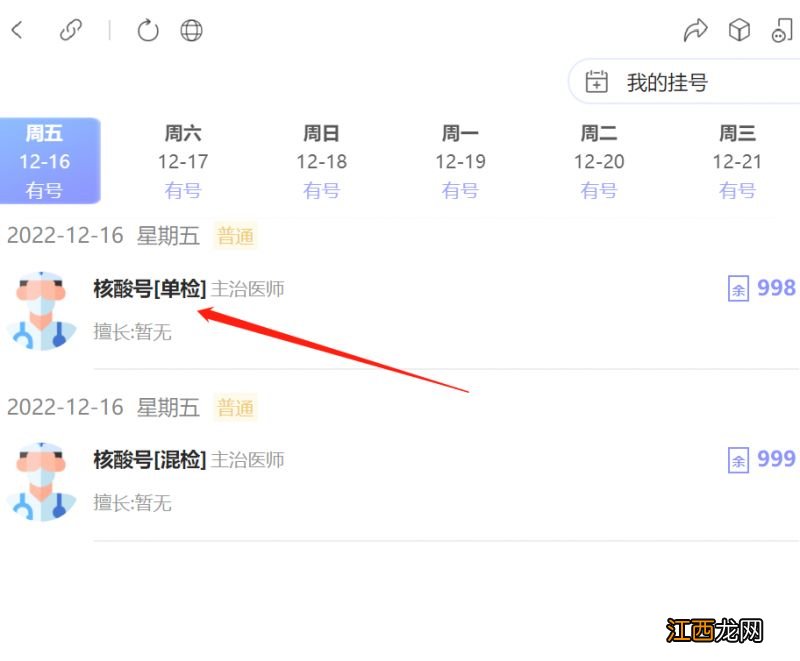Viewport: 800px width, 661px height.
Task: Click the exit-to-floating-window icon
Action: (782, 30)
